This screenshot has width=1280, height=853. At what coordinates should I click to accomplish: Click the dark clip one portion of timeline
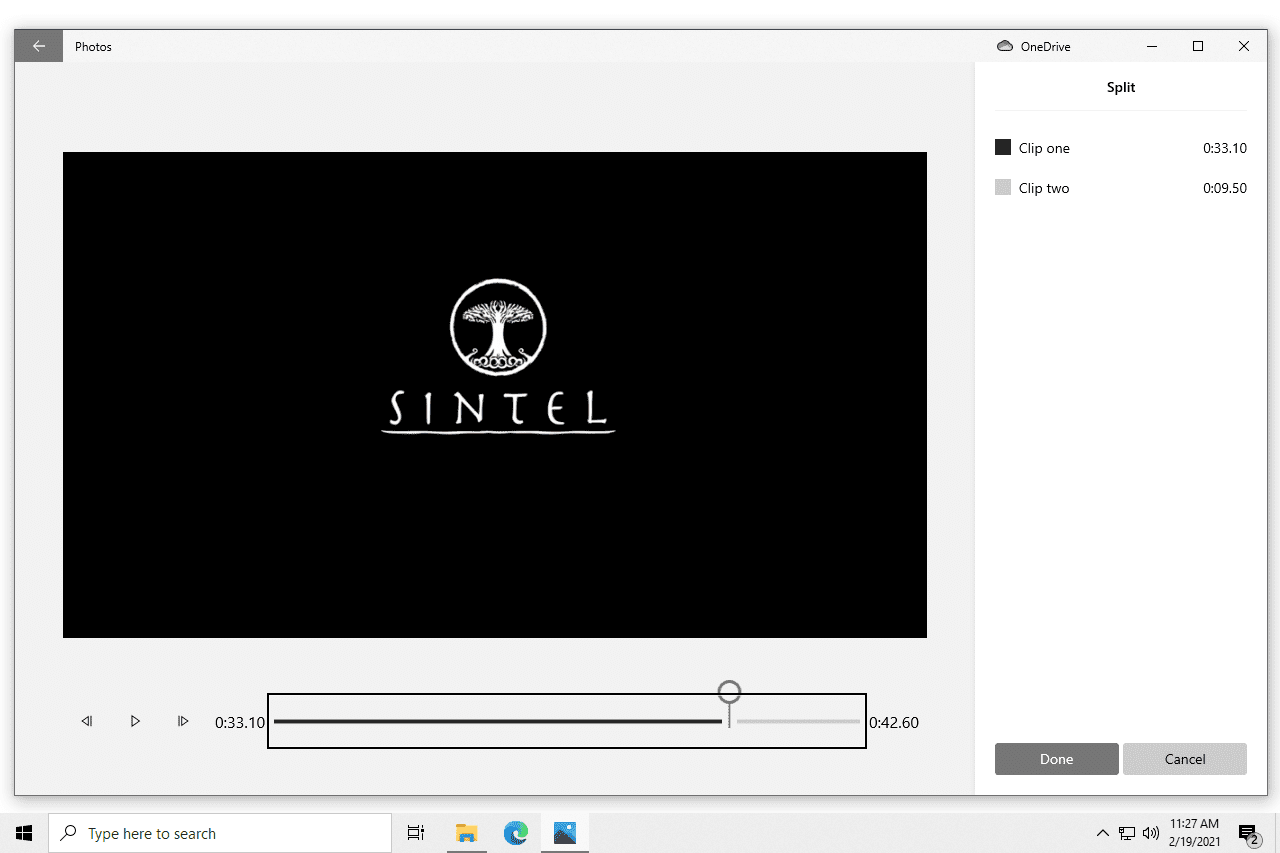coord(498,721)
